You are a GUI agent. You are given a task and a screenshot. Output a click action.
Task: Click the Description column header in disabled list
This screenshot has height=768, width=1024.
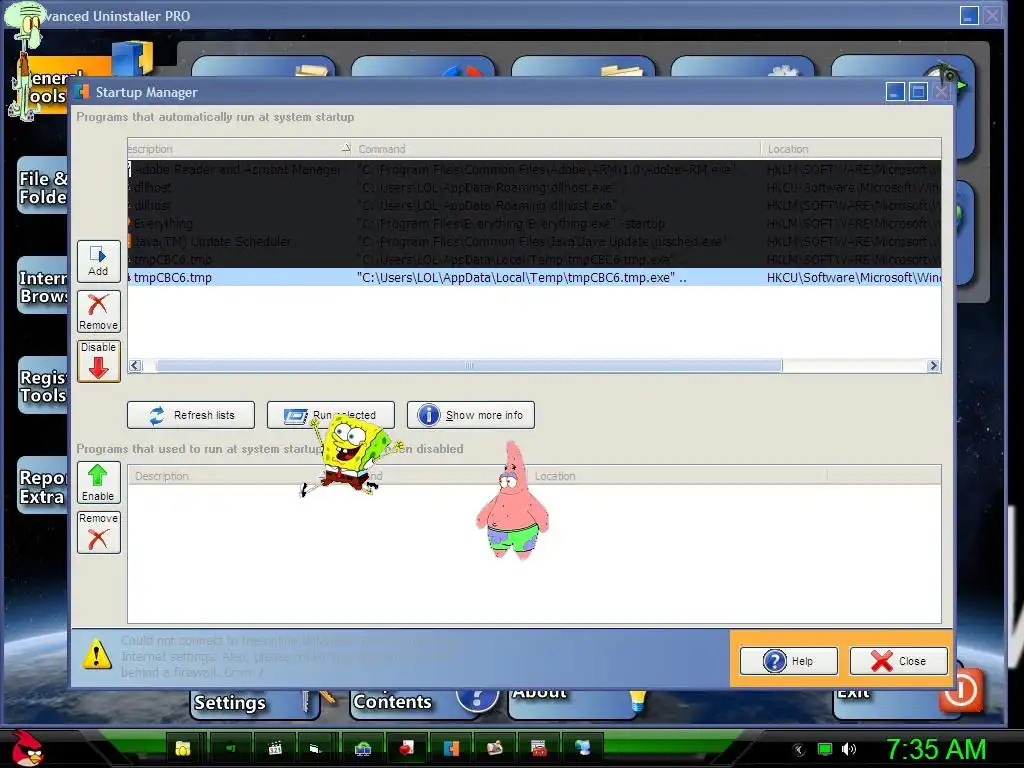pos(161,476)
